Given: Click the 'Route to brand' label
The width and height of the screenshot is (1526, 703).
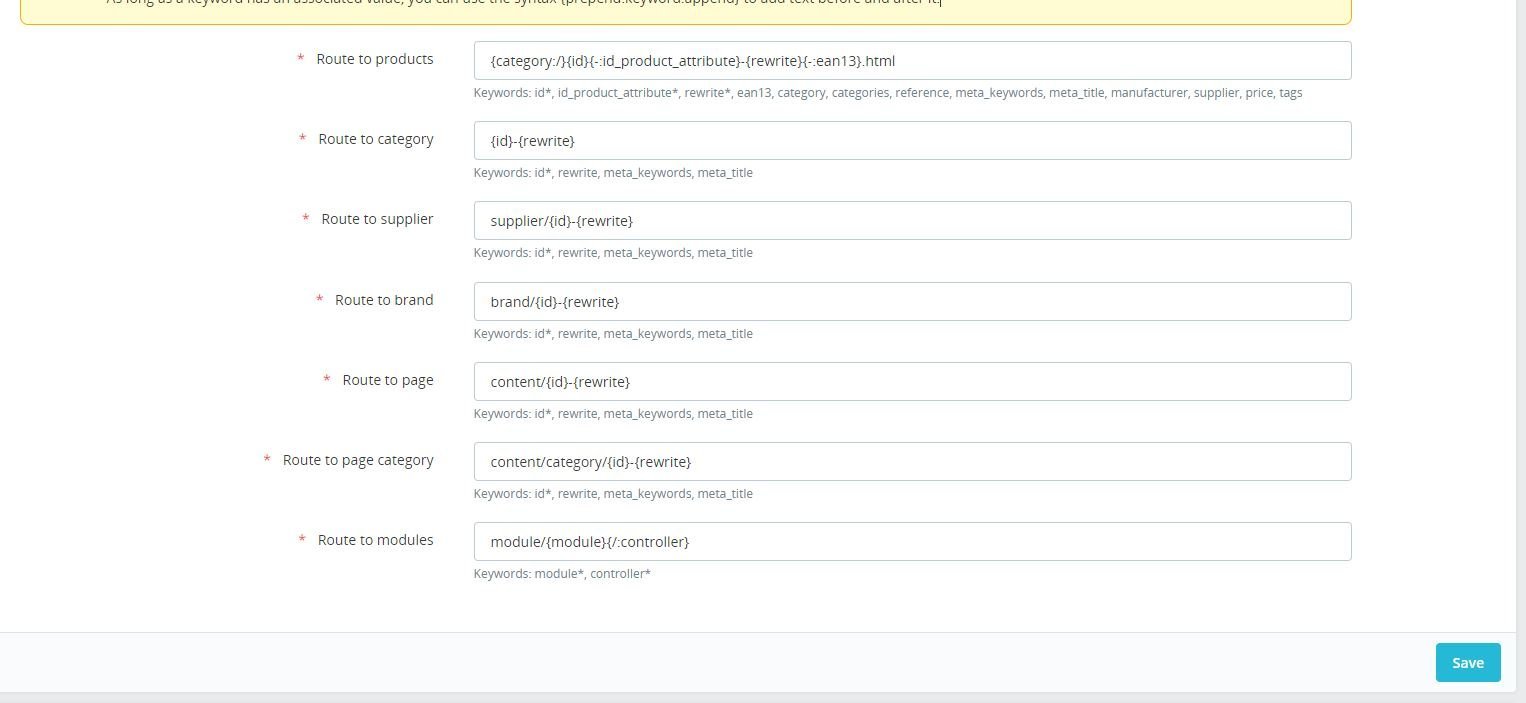Looking at the screenshot, I should tap(384, 300).
